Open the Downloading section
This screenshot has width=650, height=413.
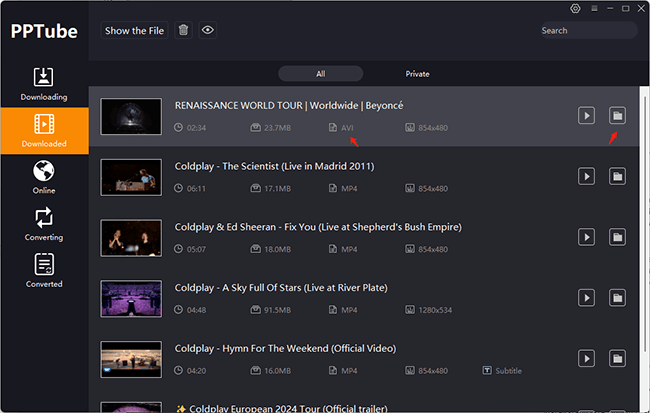point(44,84)
